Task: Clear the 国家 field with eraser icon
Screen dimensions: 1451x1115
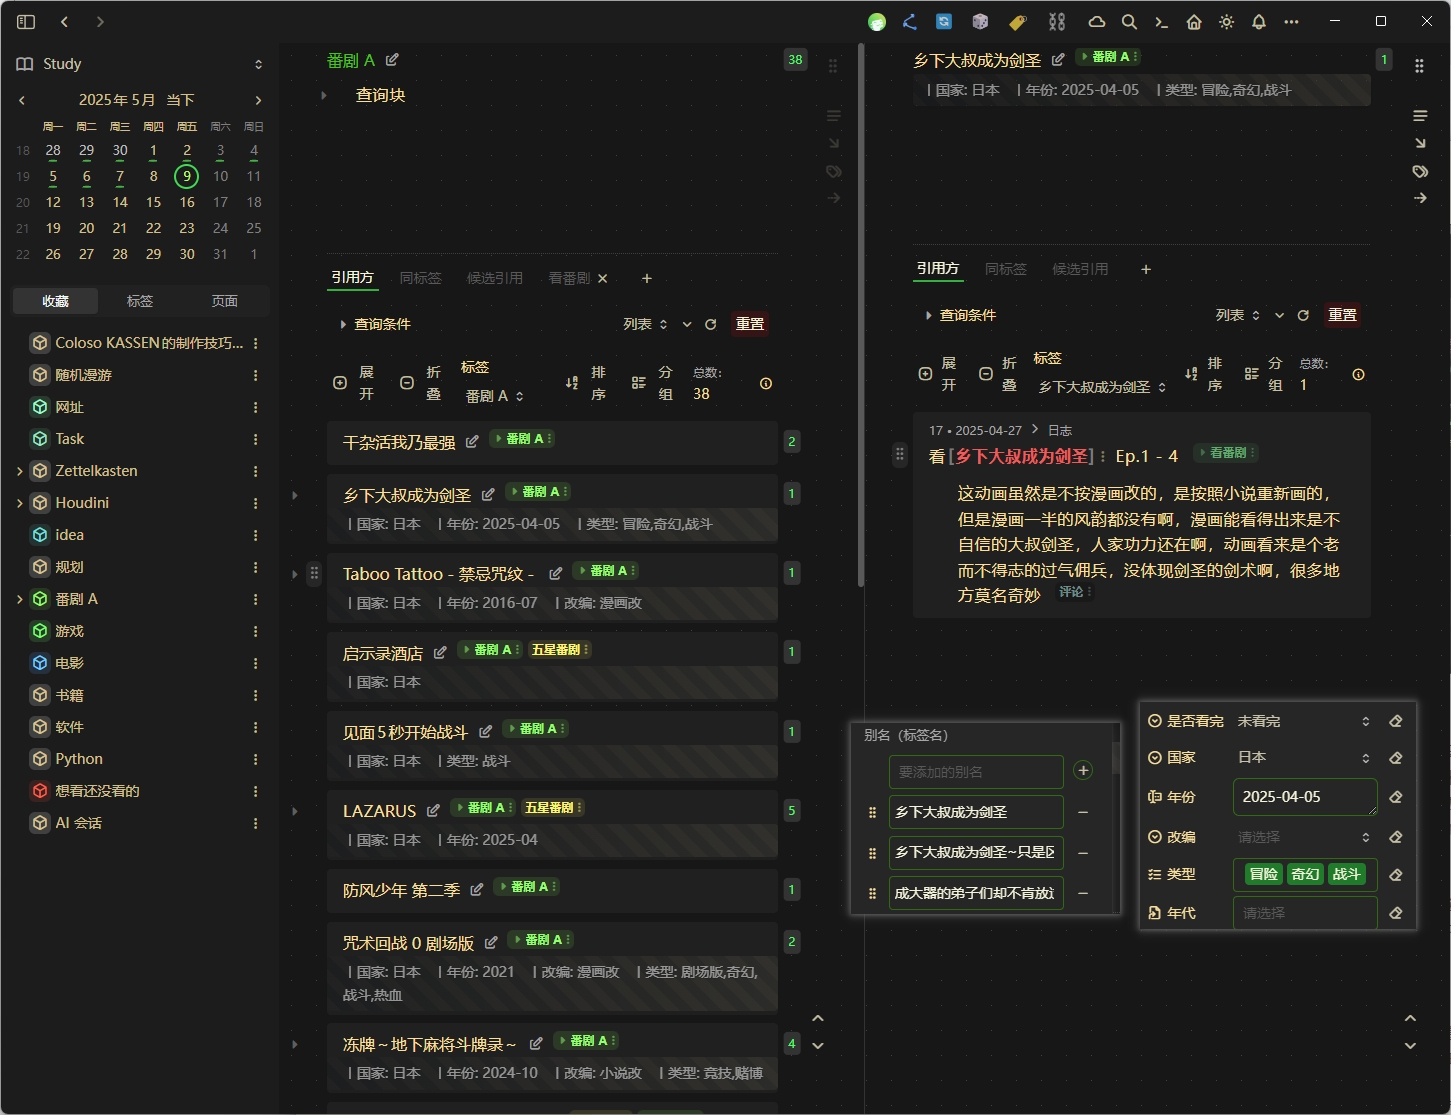Action: [x=1396, y=758]
